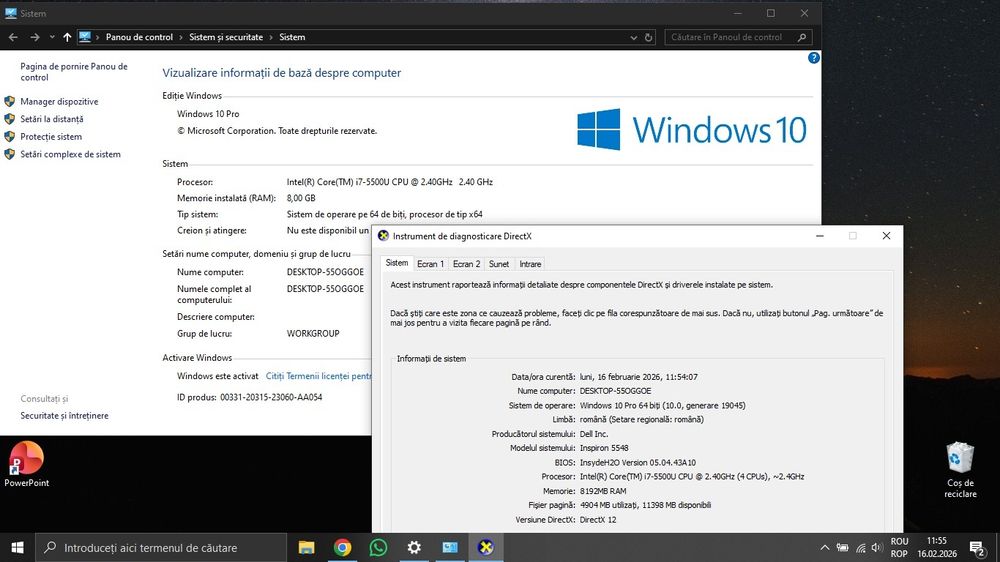Viewport: 1000px width, 562px height.
Task: Click the Sistem window title icon
Action: (11, 13)
